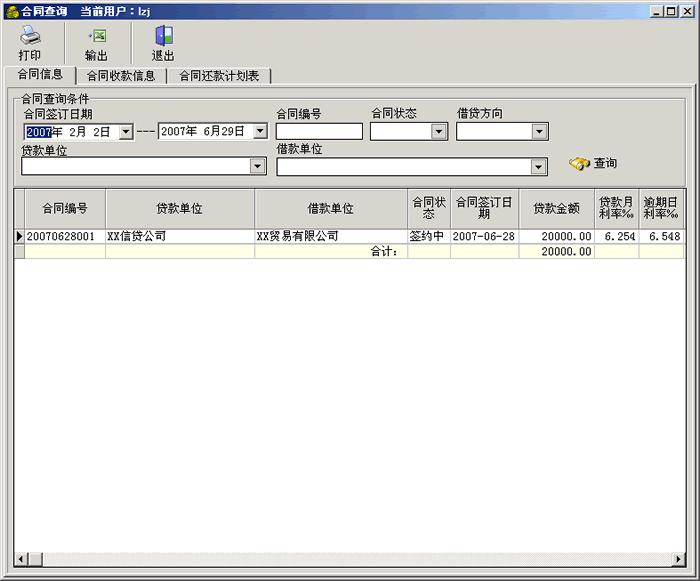Click the 逾期日利率‰ column header
This screenshot has height=581, width=700.
[661, 209]
